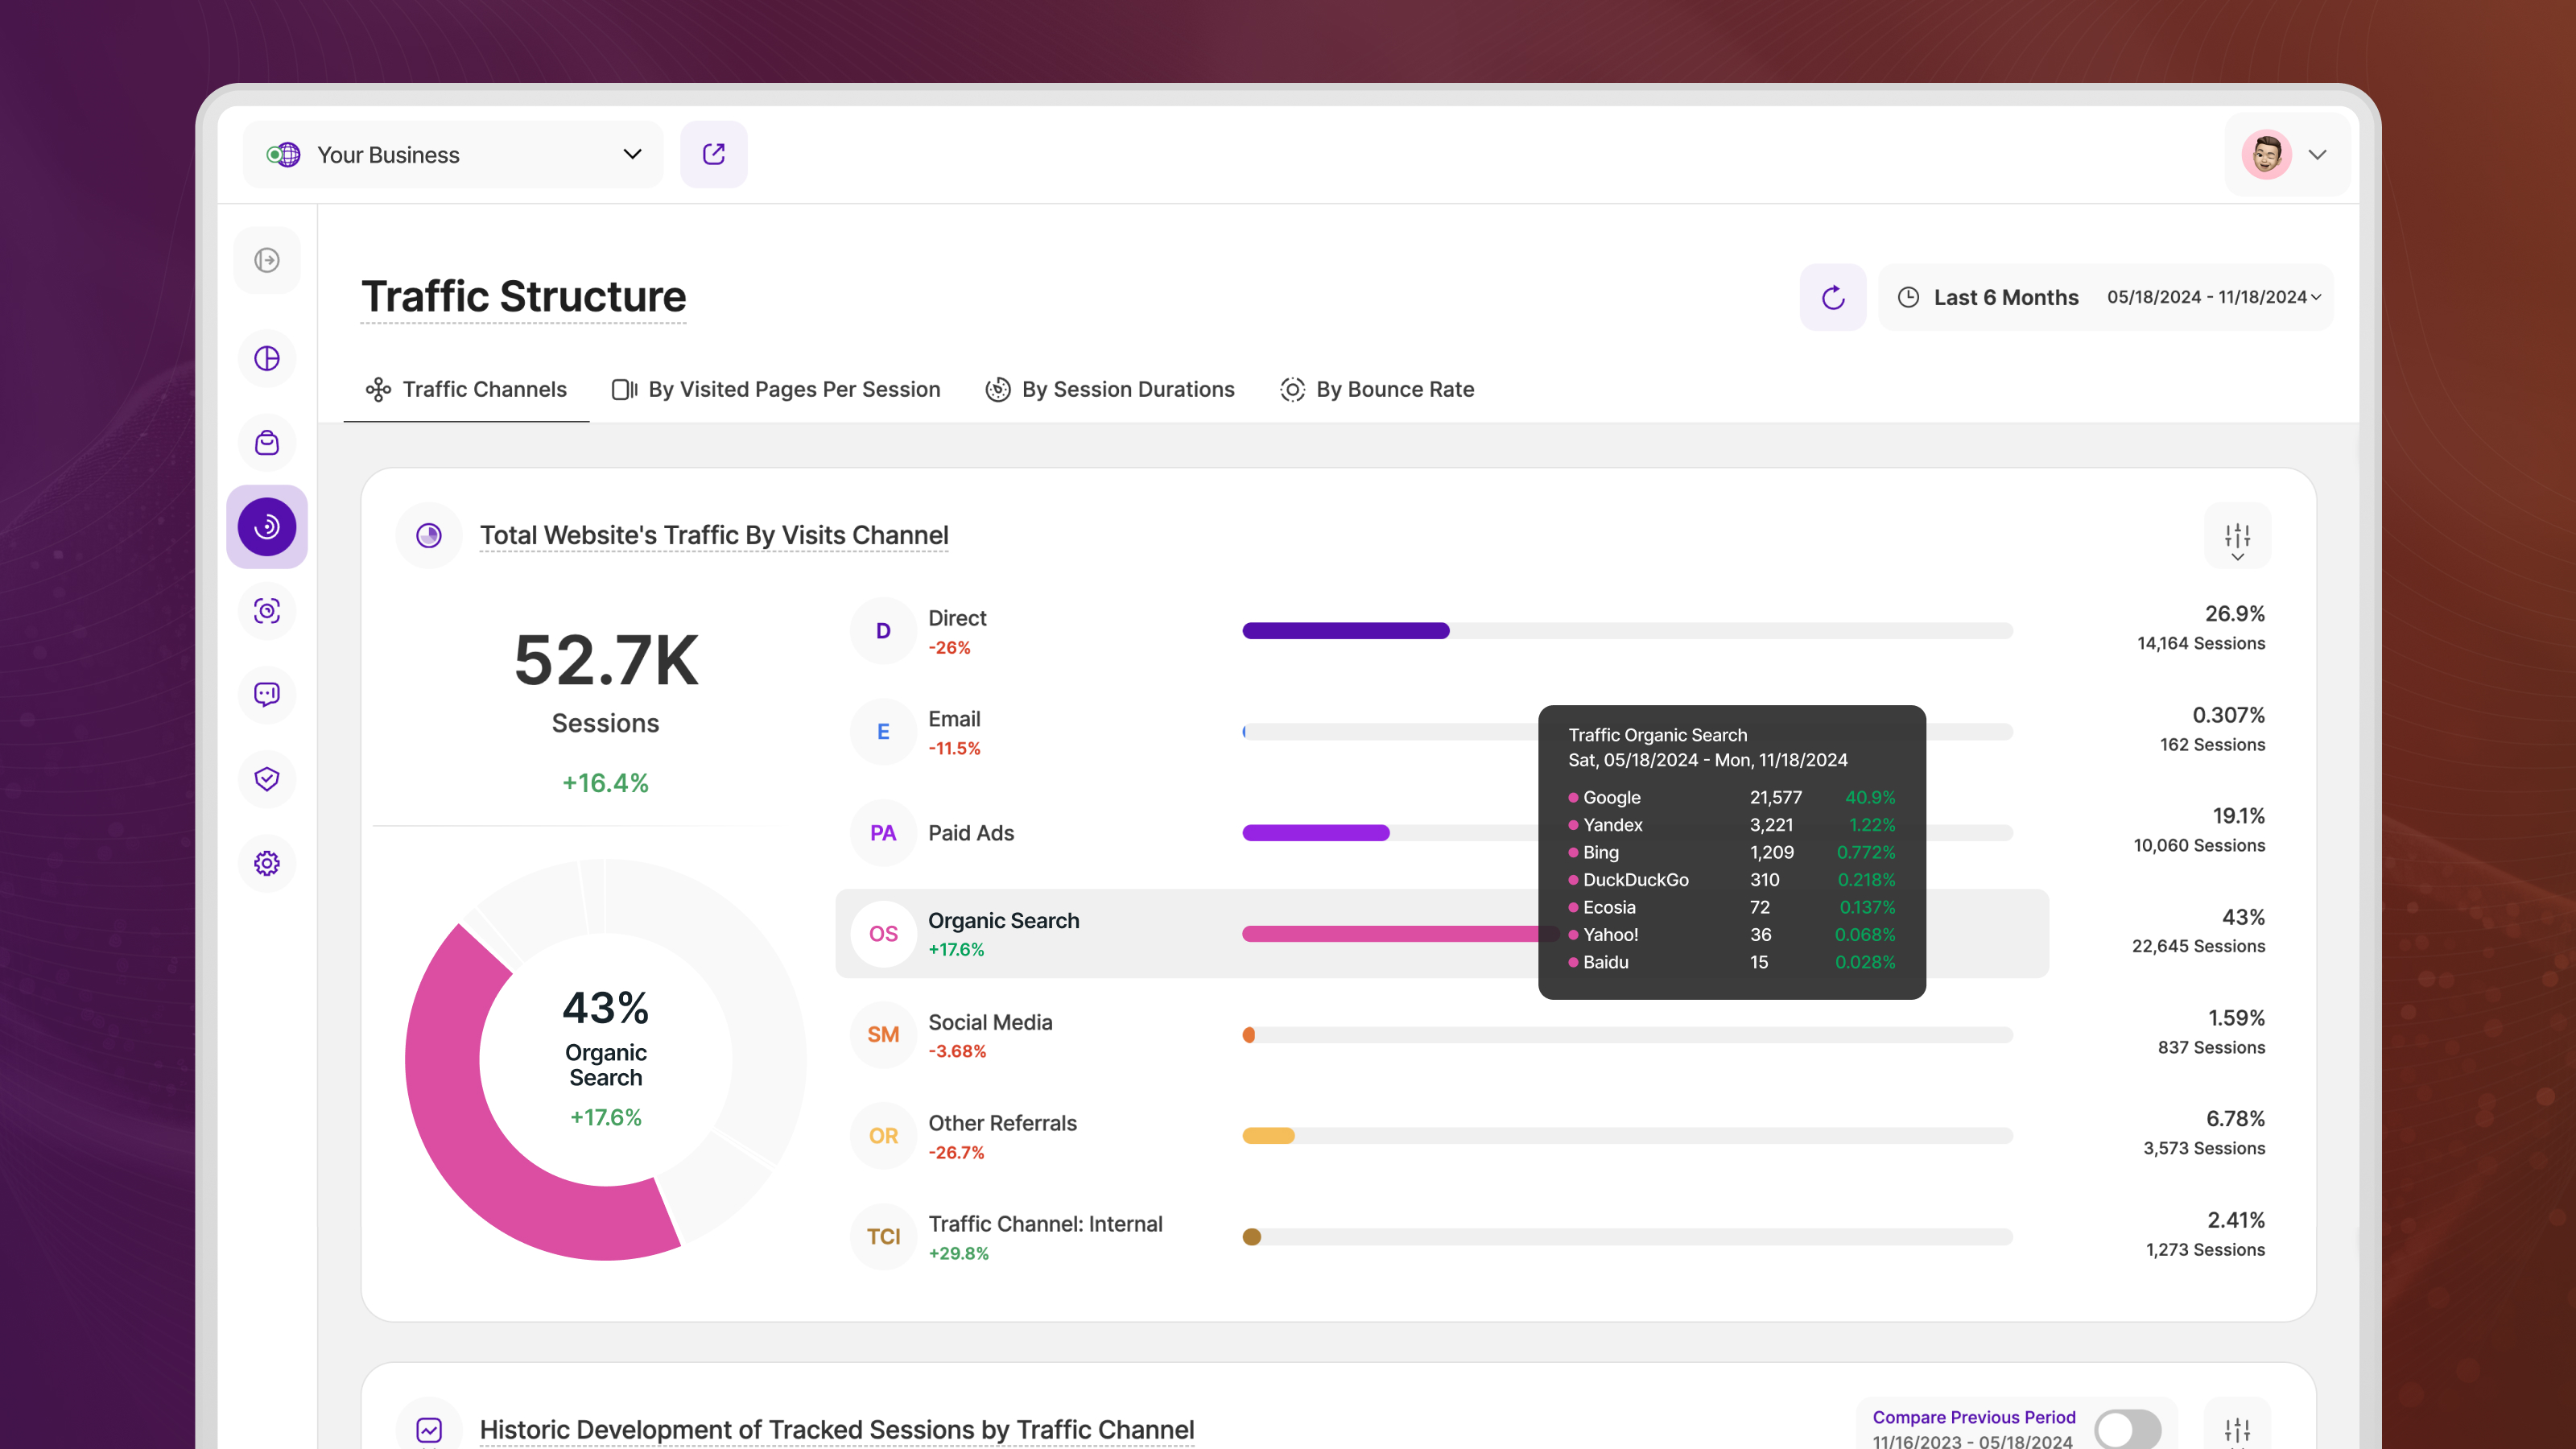
Task: Switch to By Bounce Rate tab
Action: (x=1377, y=390)
